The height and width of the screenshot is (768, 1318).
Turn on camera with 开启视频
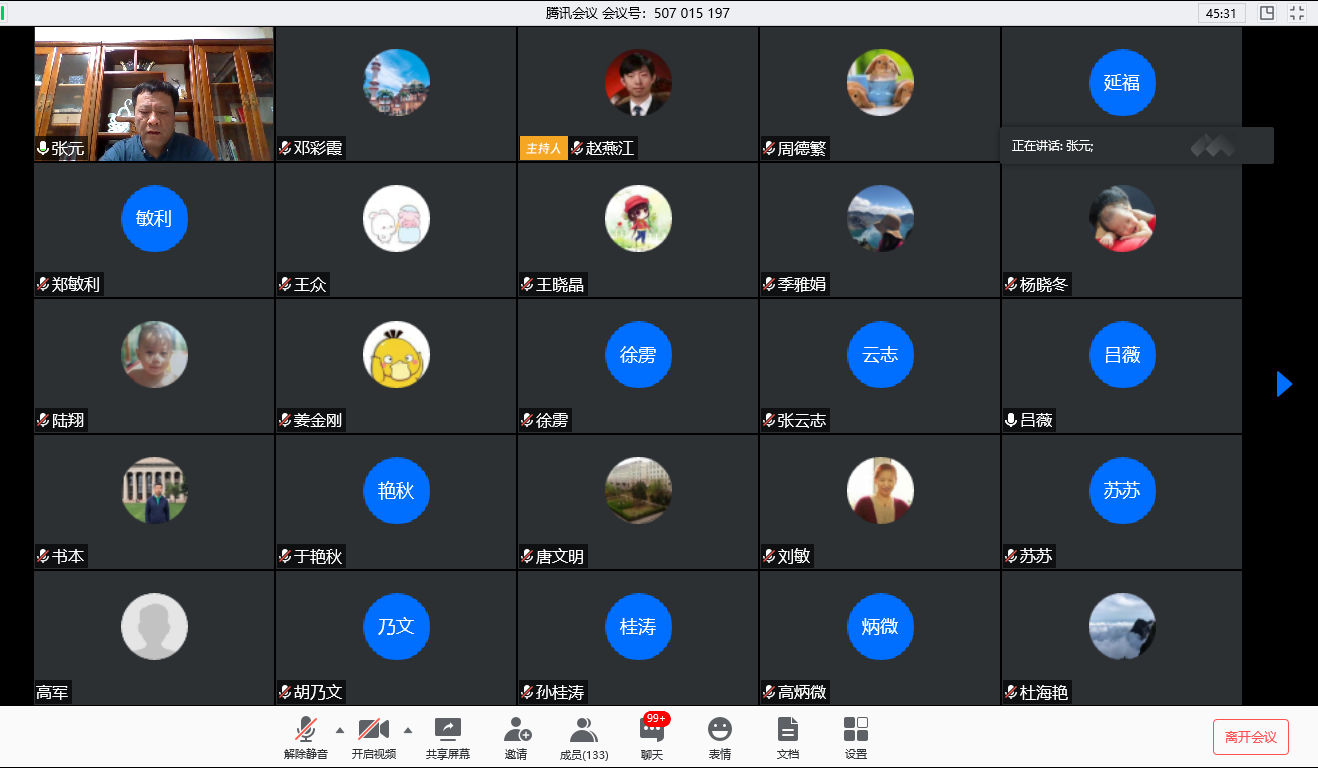click(373, 738)
